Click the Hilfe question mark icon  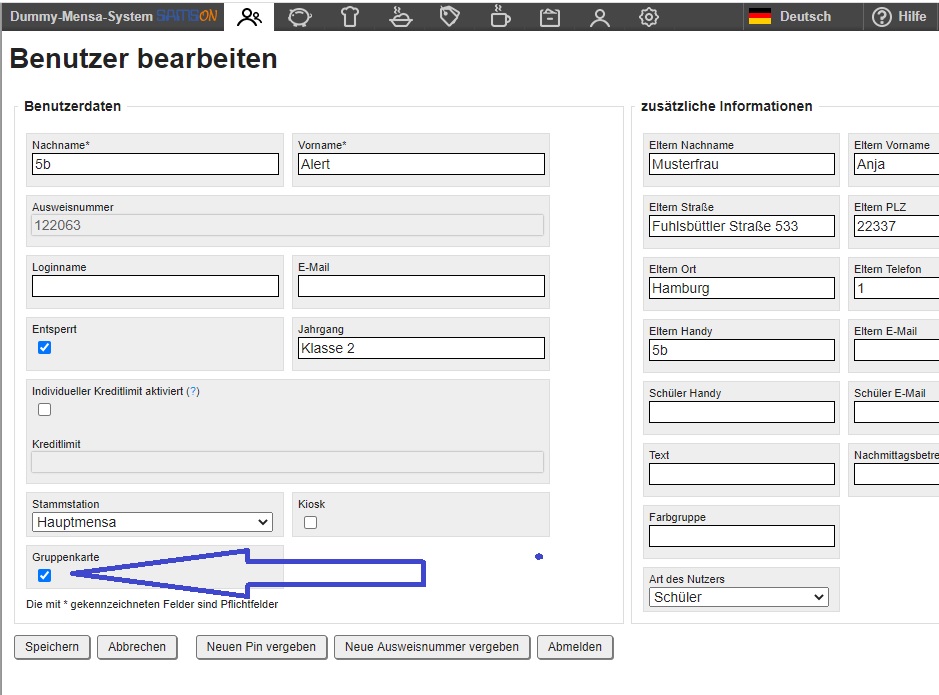click(x=882, y=17)
